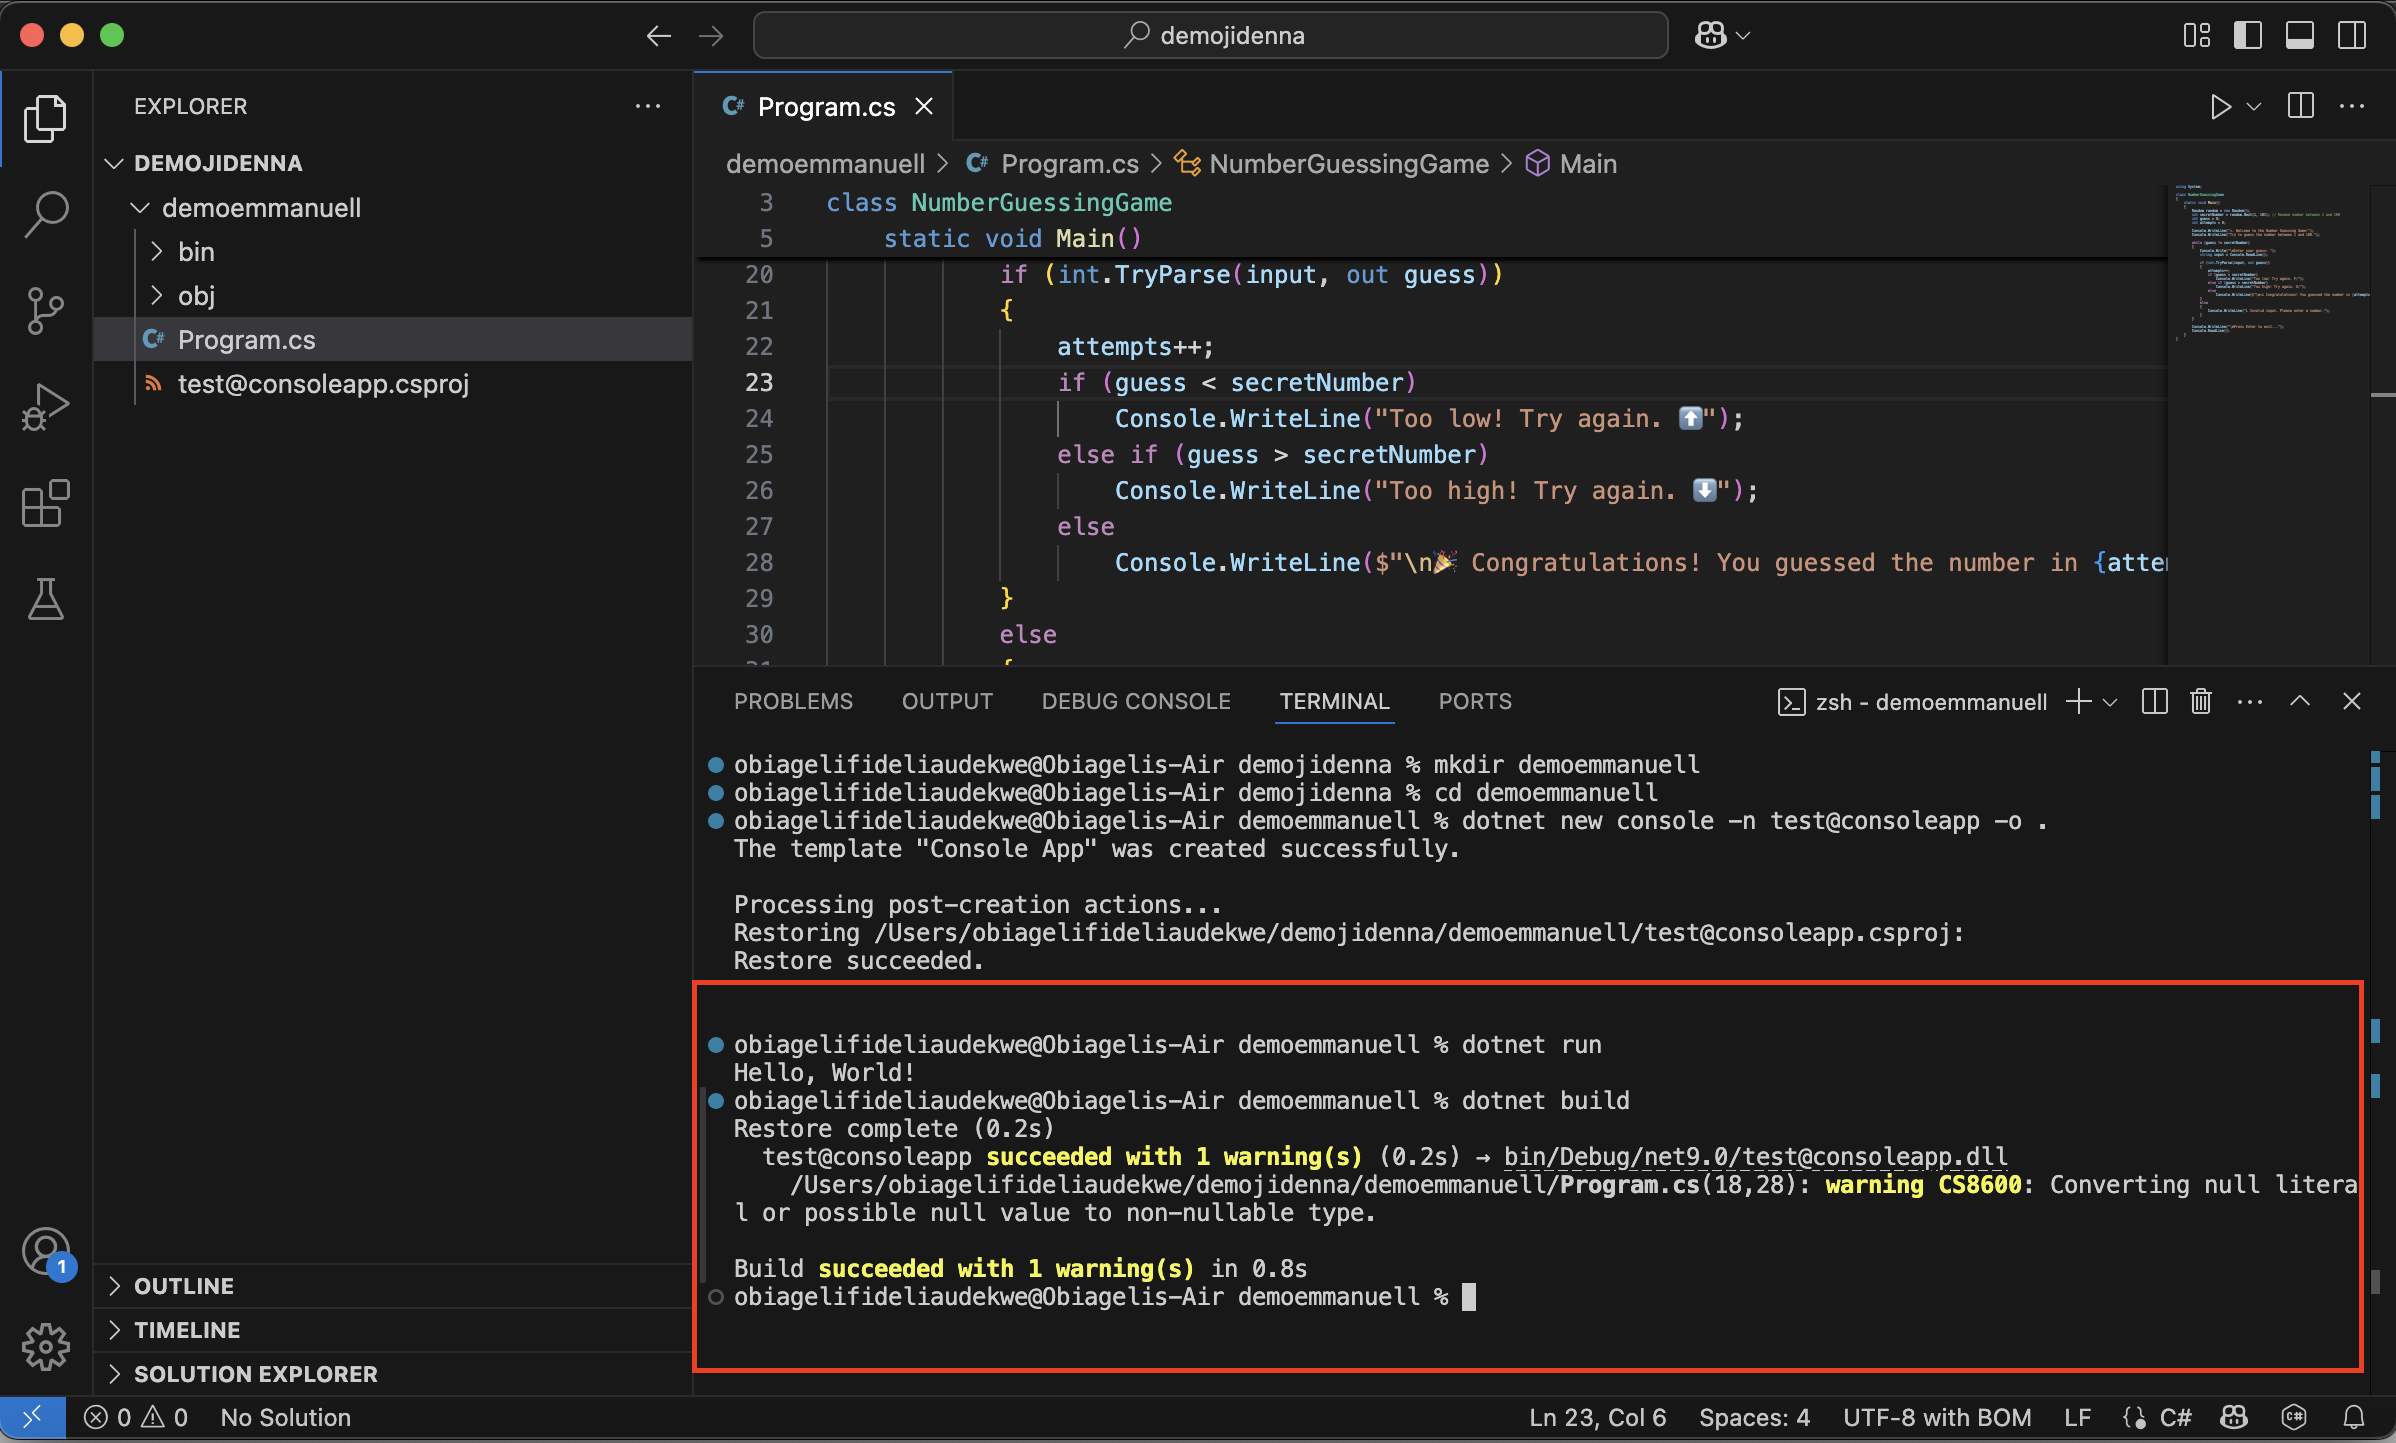
Task: Toggle the Secondary Side Bar visibility
Action: coord(2352,36)
